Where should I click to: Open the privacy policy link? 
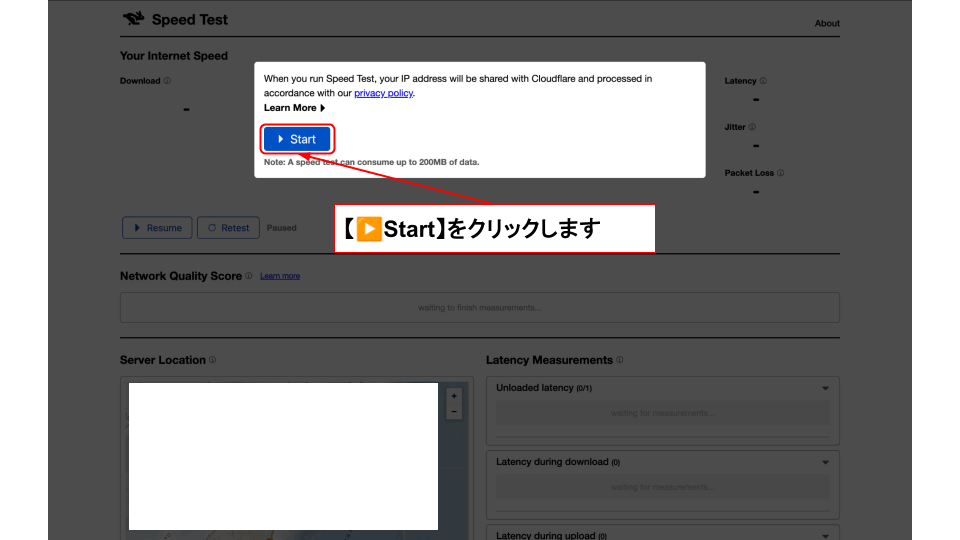click(x=383, y=93)
